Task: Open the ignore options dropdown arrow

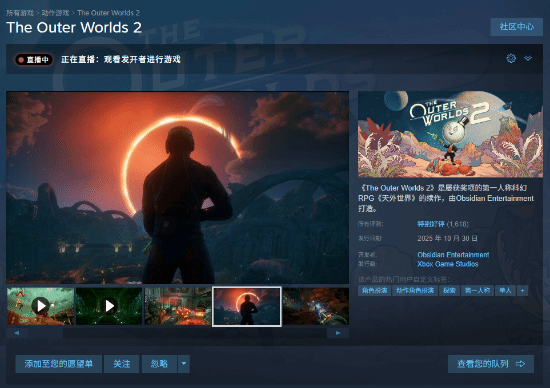Action: pyautogui.click(x=184, y=364)
